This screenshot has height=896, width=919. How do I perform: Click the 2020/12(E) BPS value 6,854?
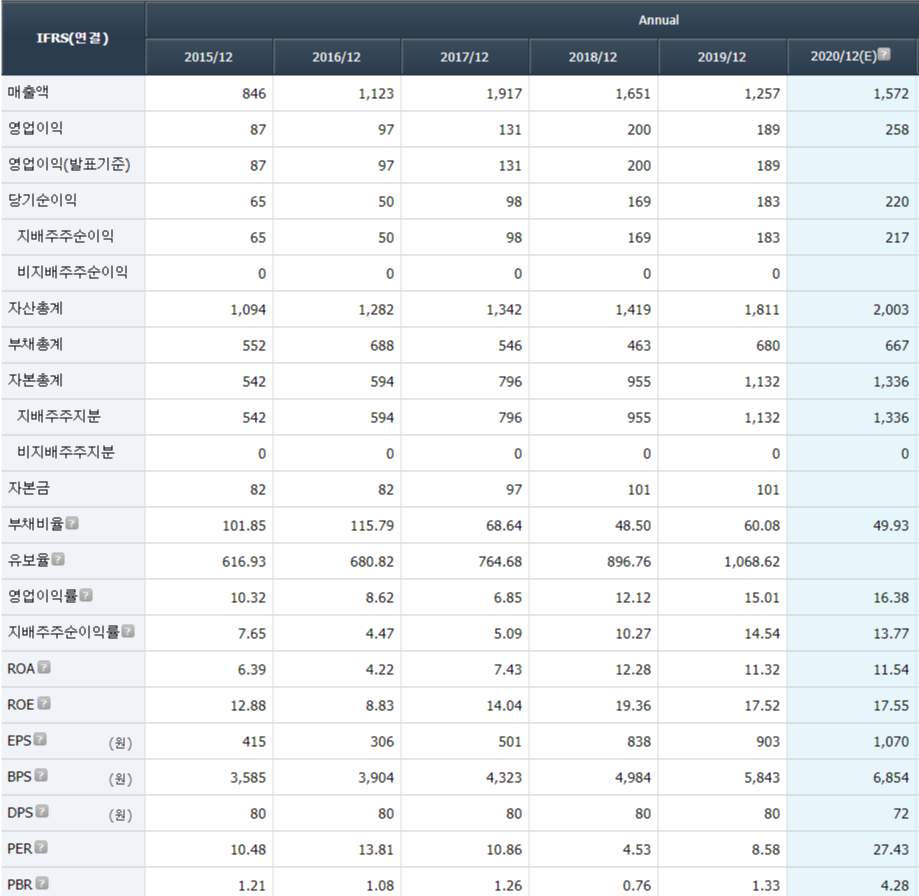[891, 778]
